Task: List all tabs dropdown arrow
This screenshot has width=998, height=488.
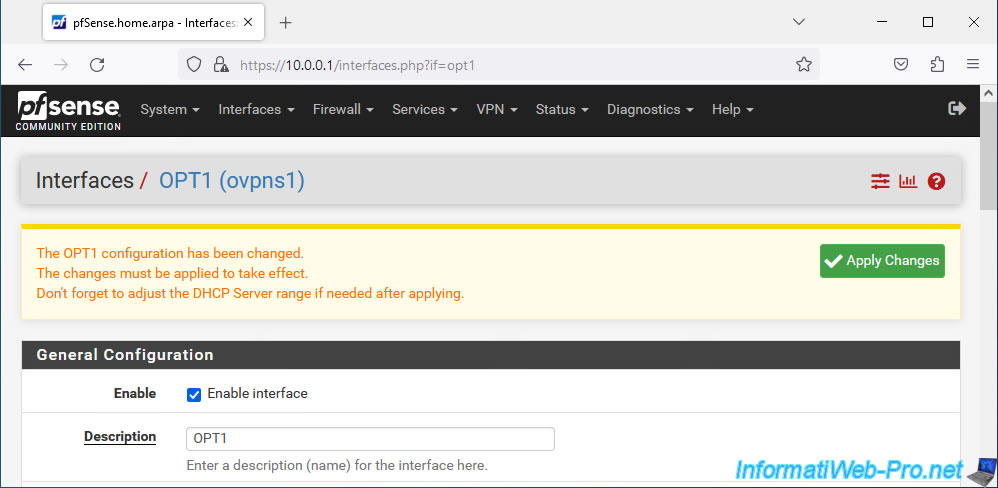Action: click(799, 22)
